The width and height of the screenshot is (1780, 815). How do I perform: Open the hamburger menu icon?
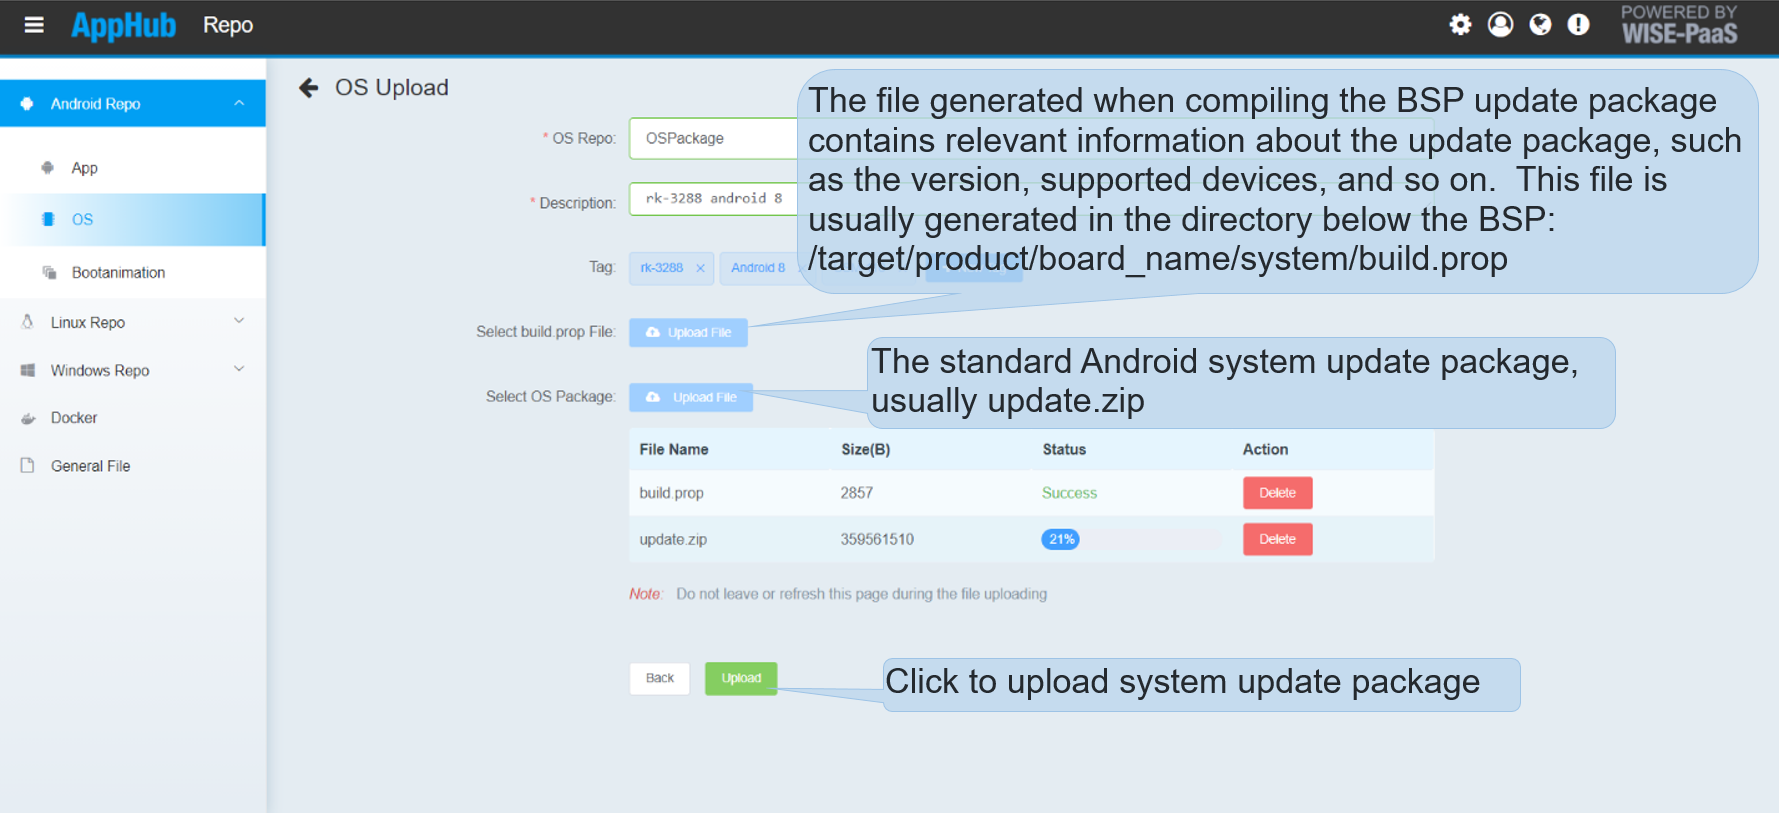click(34, 25)
